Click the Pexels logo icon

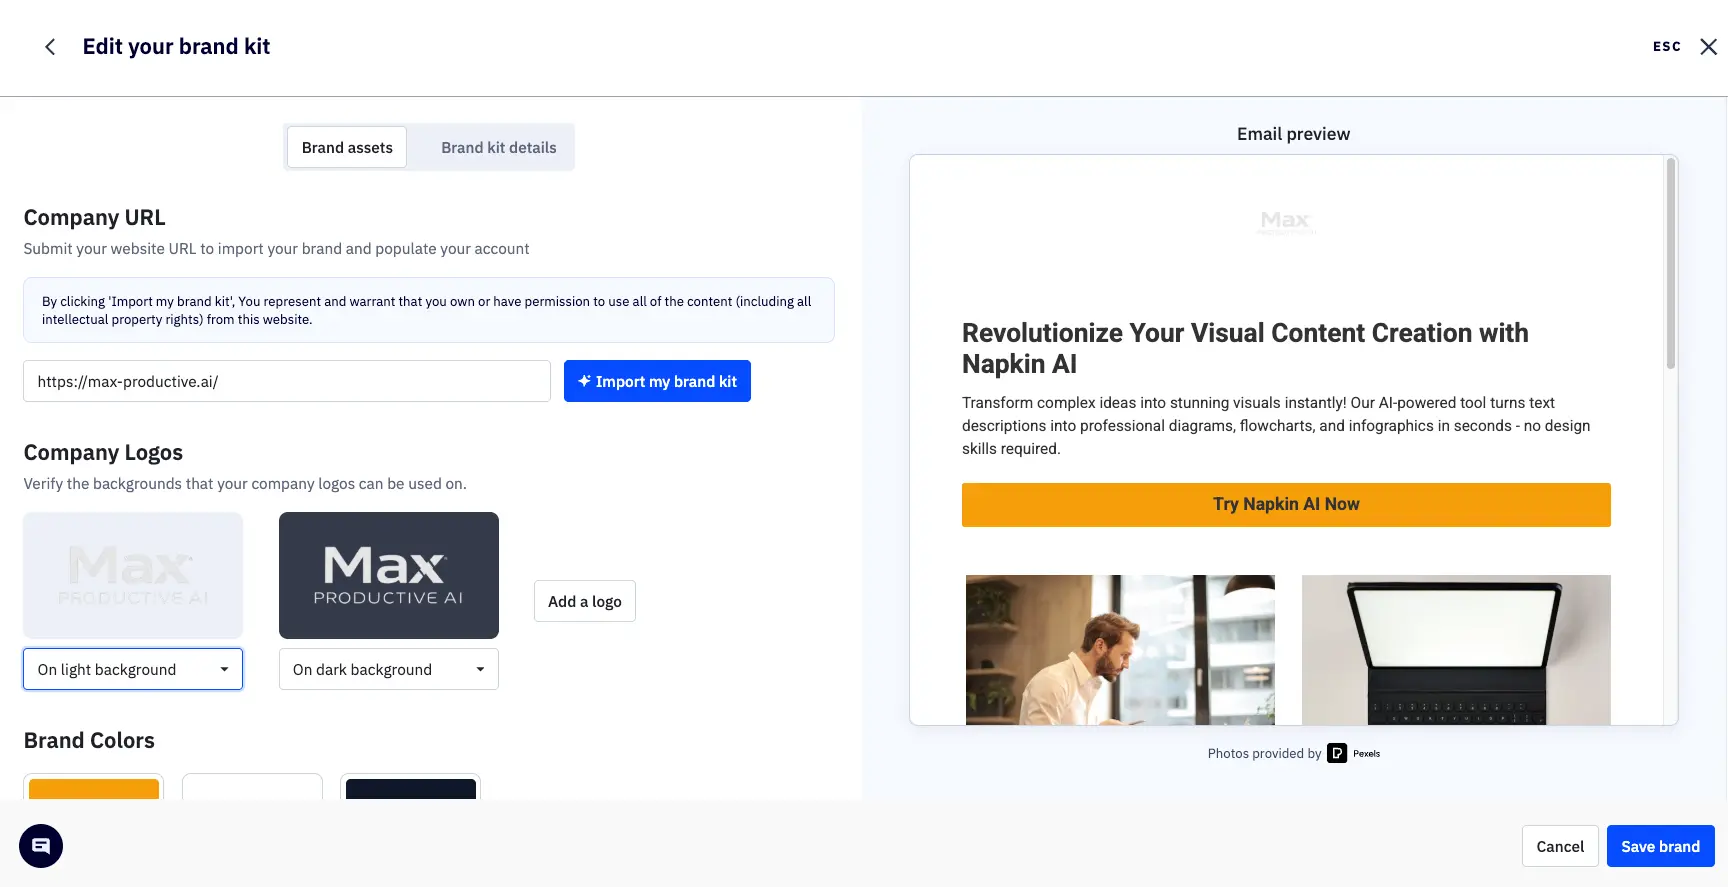(1337, 754)
